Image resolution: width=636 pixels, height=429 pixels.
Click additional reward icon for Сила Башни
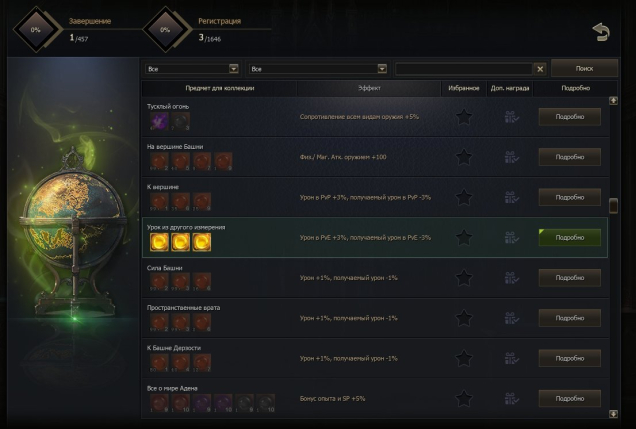pos(511,278)
